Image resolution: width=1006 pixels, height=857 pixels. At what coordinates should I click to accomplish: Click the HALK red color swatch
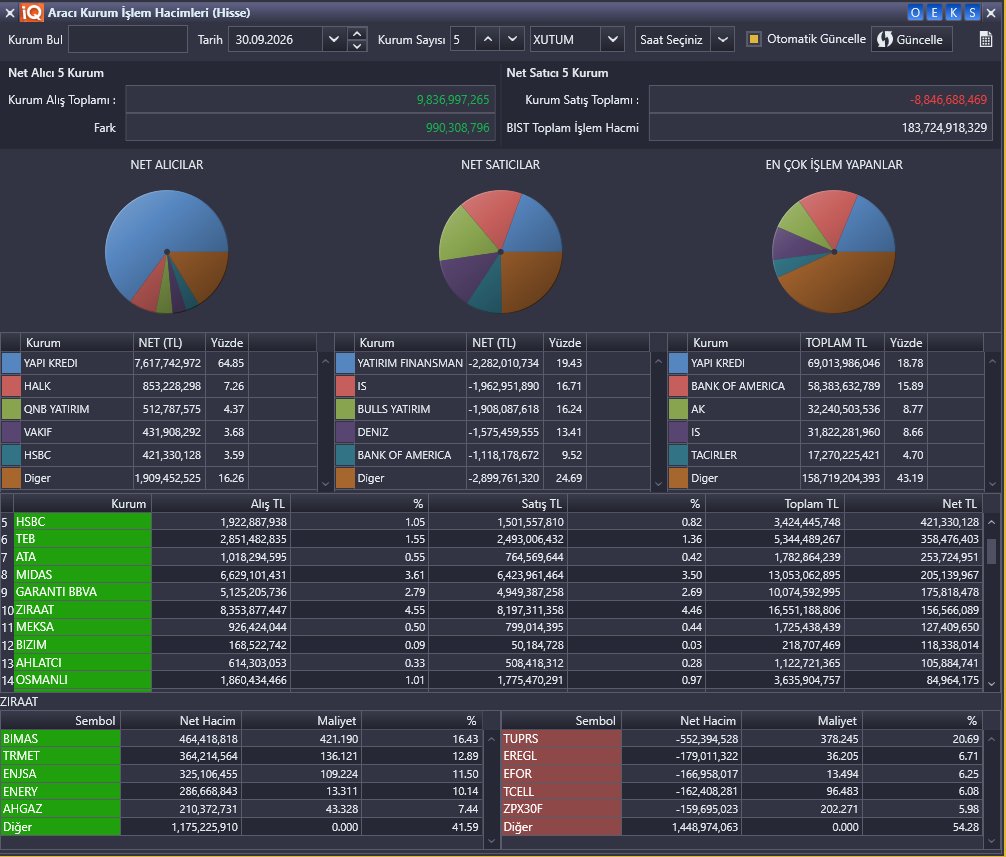pyautogui.click(x=12, y=386)
